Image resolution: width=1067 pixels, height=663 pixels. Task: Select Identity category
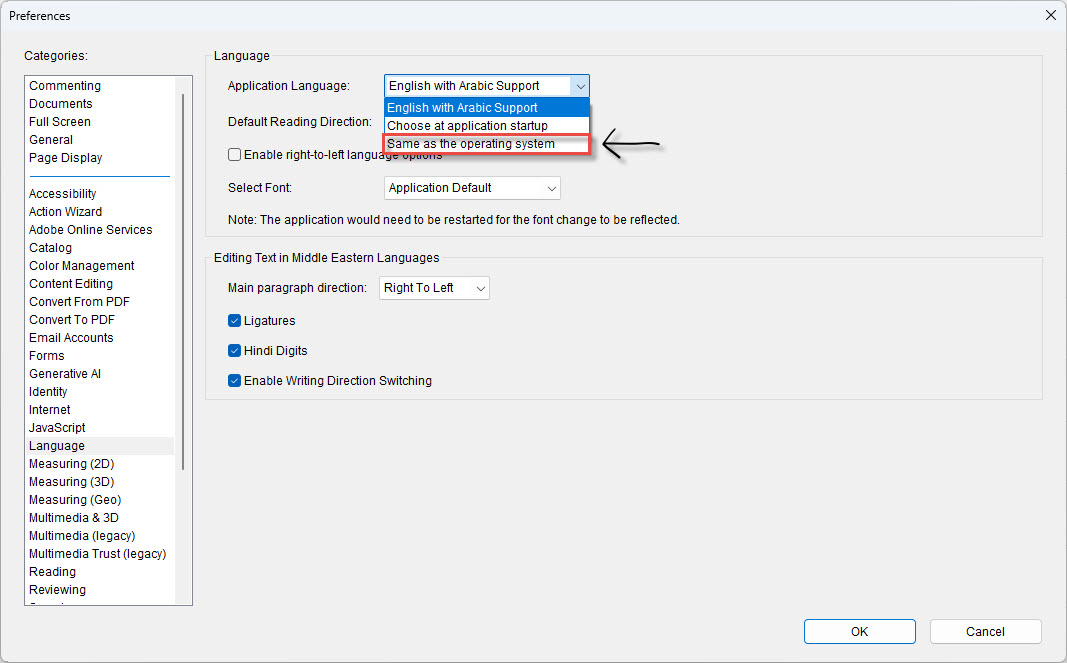48,392
